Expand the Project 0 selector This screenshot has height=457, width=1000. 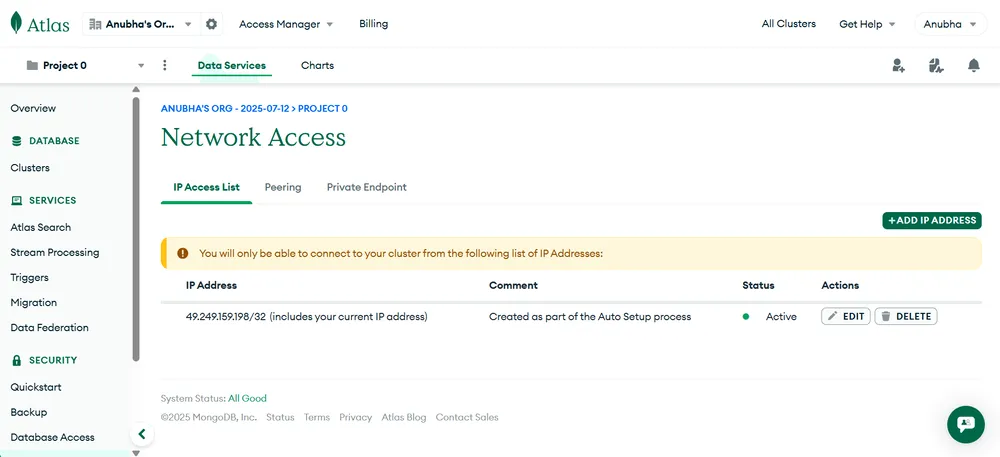pos(85,66)
